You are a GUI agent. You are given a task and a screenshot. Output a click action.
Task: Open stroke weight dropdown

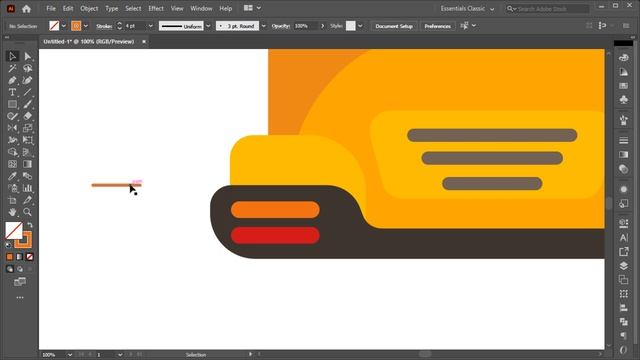[151, 26]
